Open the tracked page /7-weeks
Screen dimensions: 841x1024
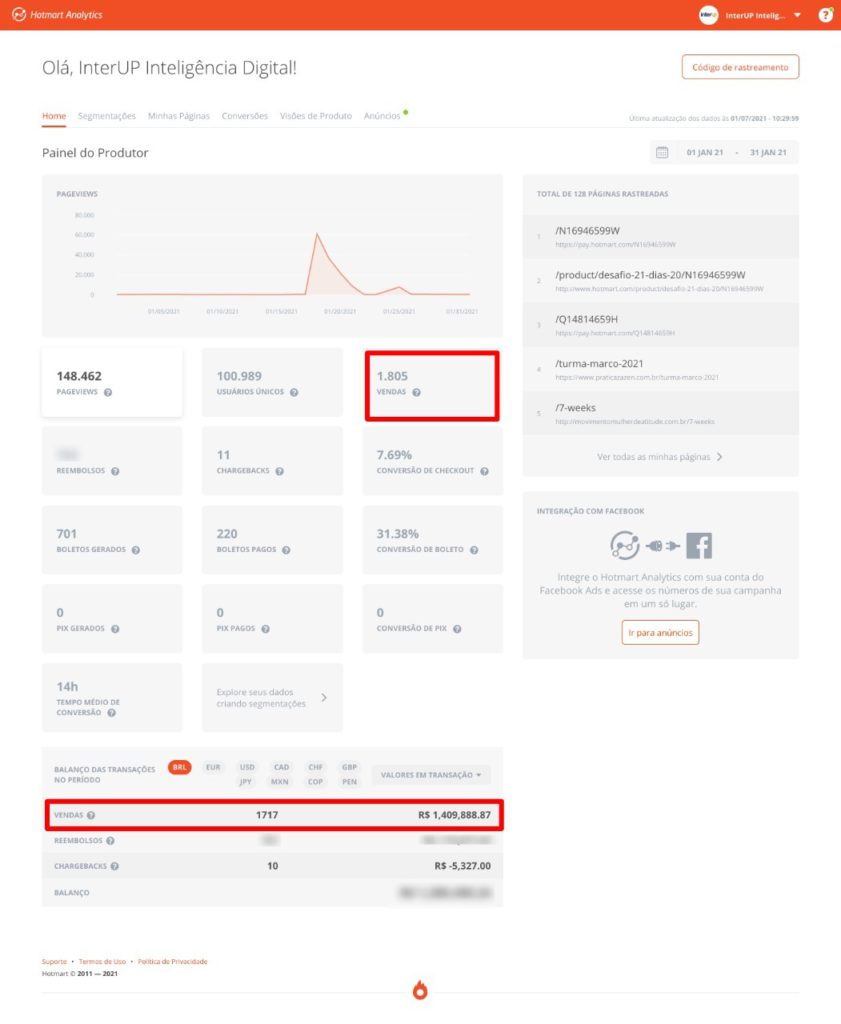tap(661, 414)
